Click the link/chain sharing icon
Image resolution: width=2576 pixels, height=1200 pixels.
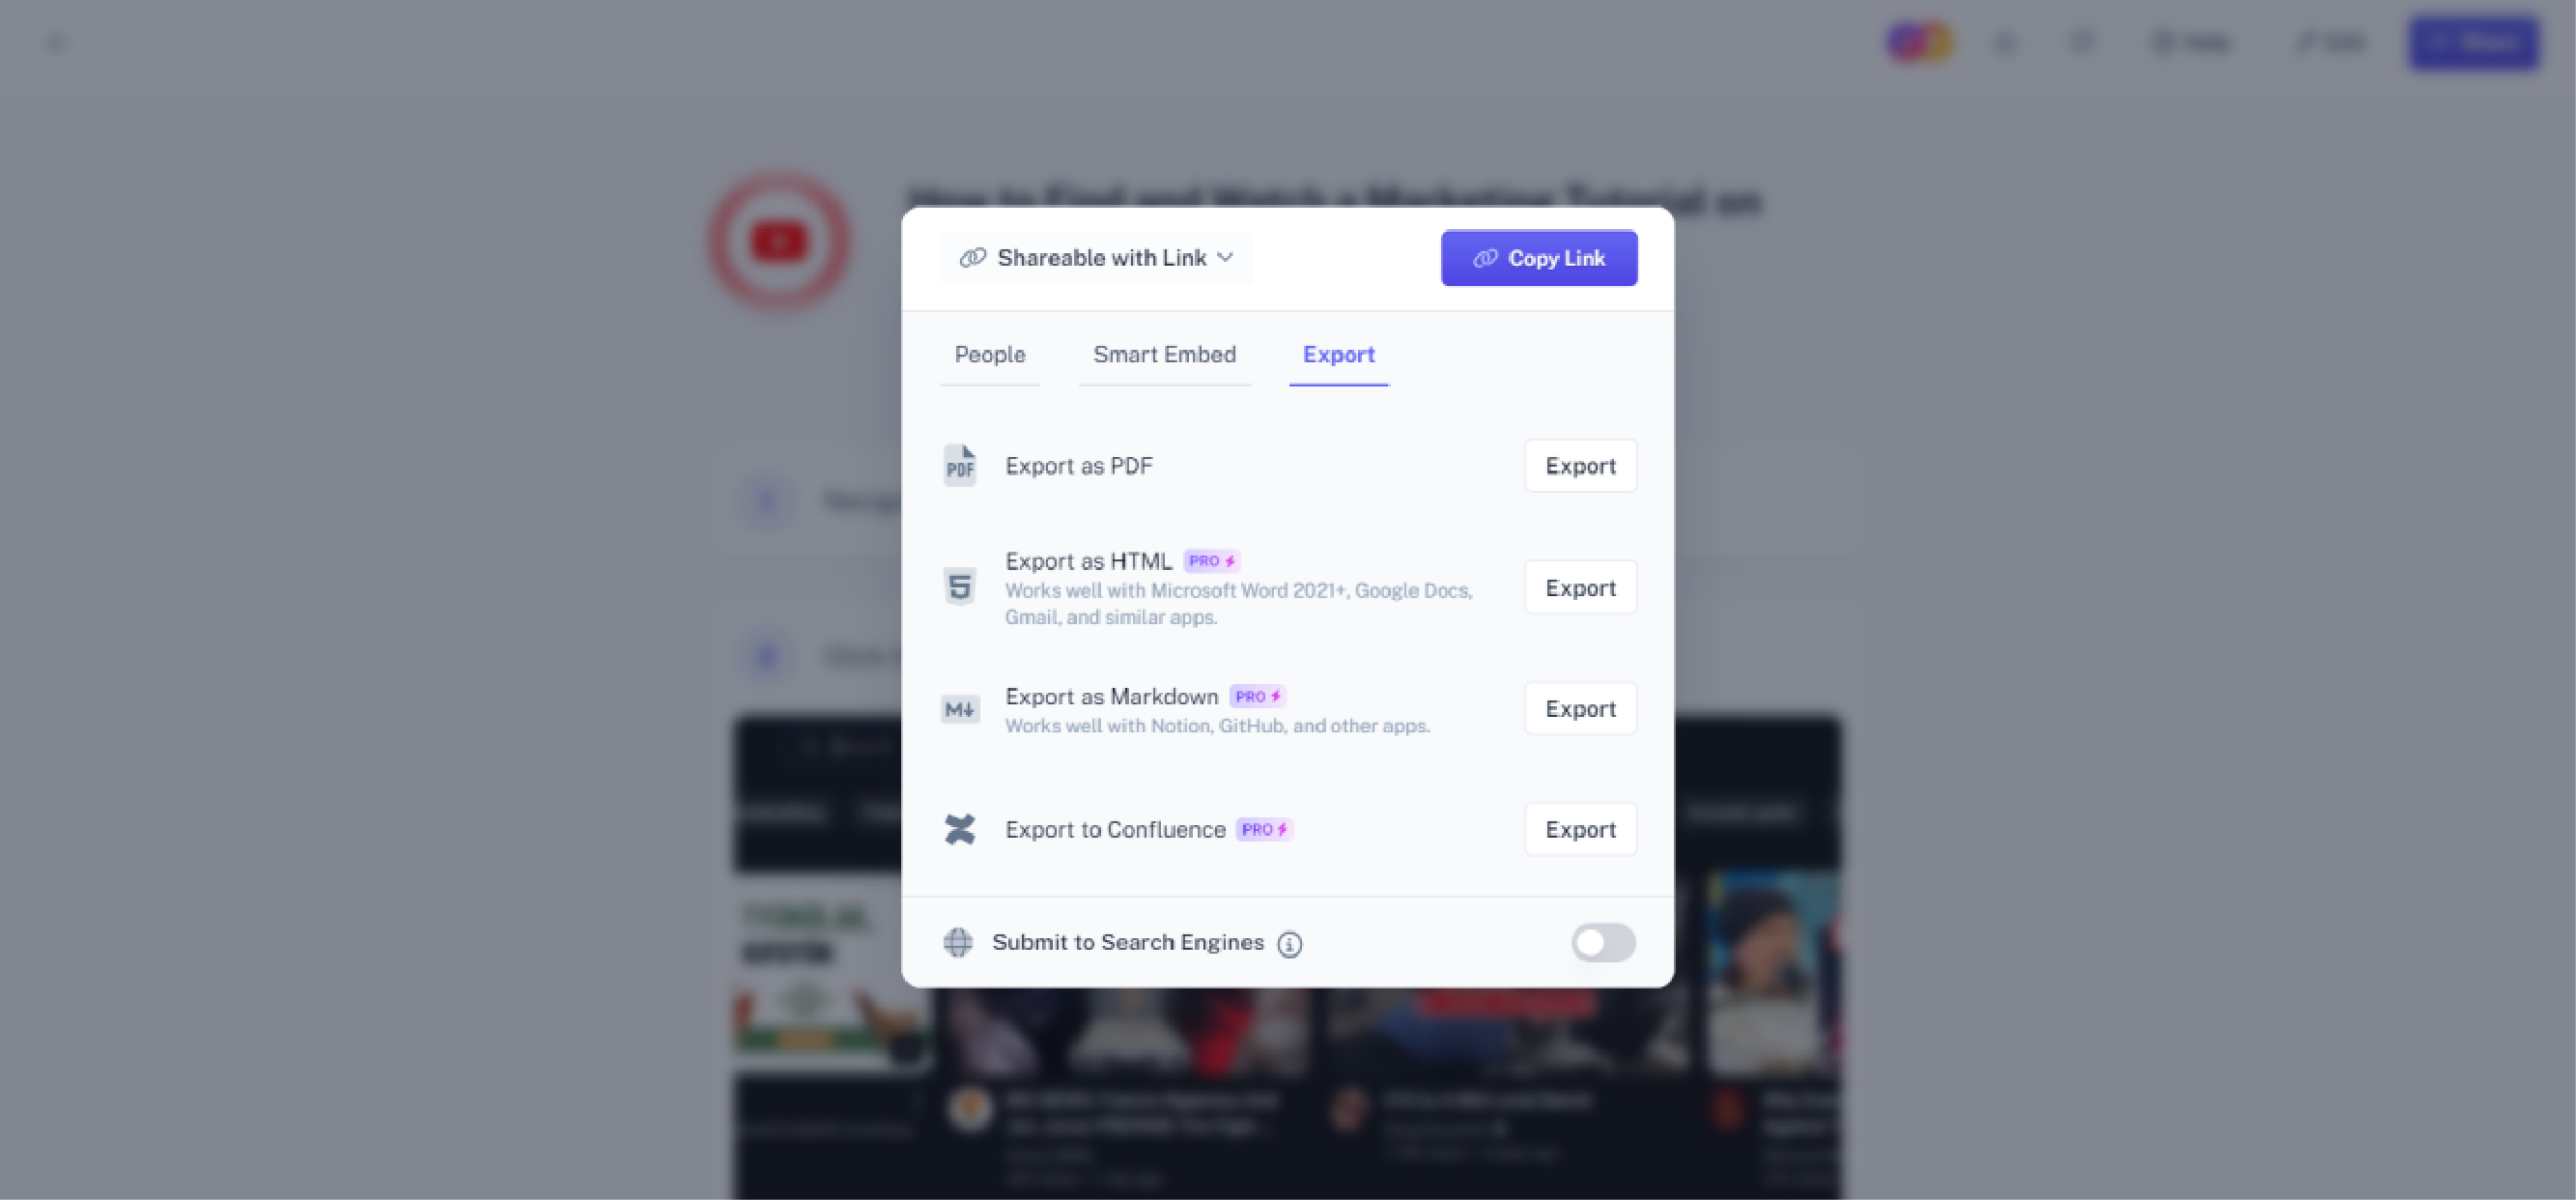click(973, 256)
